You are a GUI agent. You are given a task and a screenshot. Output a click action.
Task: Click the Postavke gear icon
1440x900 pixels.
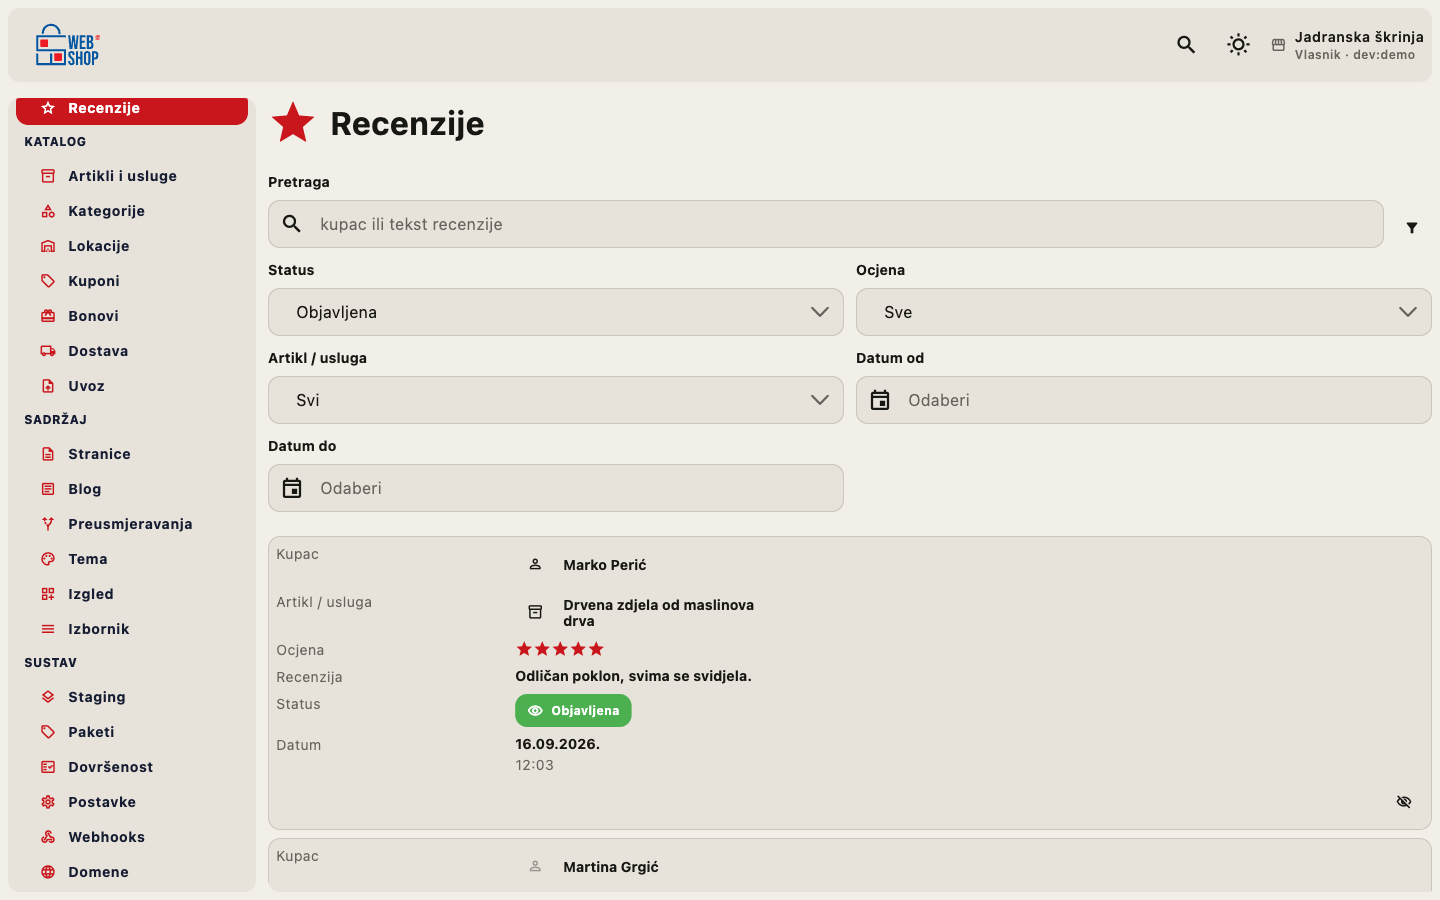pos(48,802)
